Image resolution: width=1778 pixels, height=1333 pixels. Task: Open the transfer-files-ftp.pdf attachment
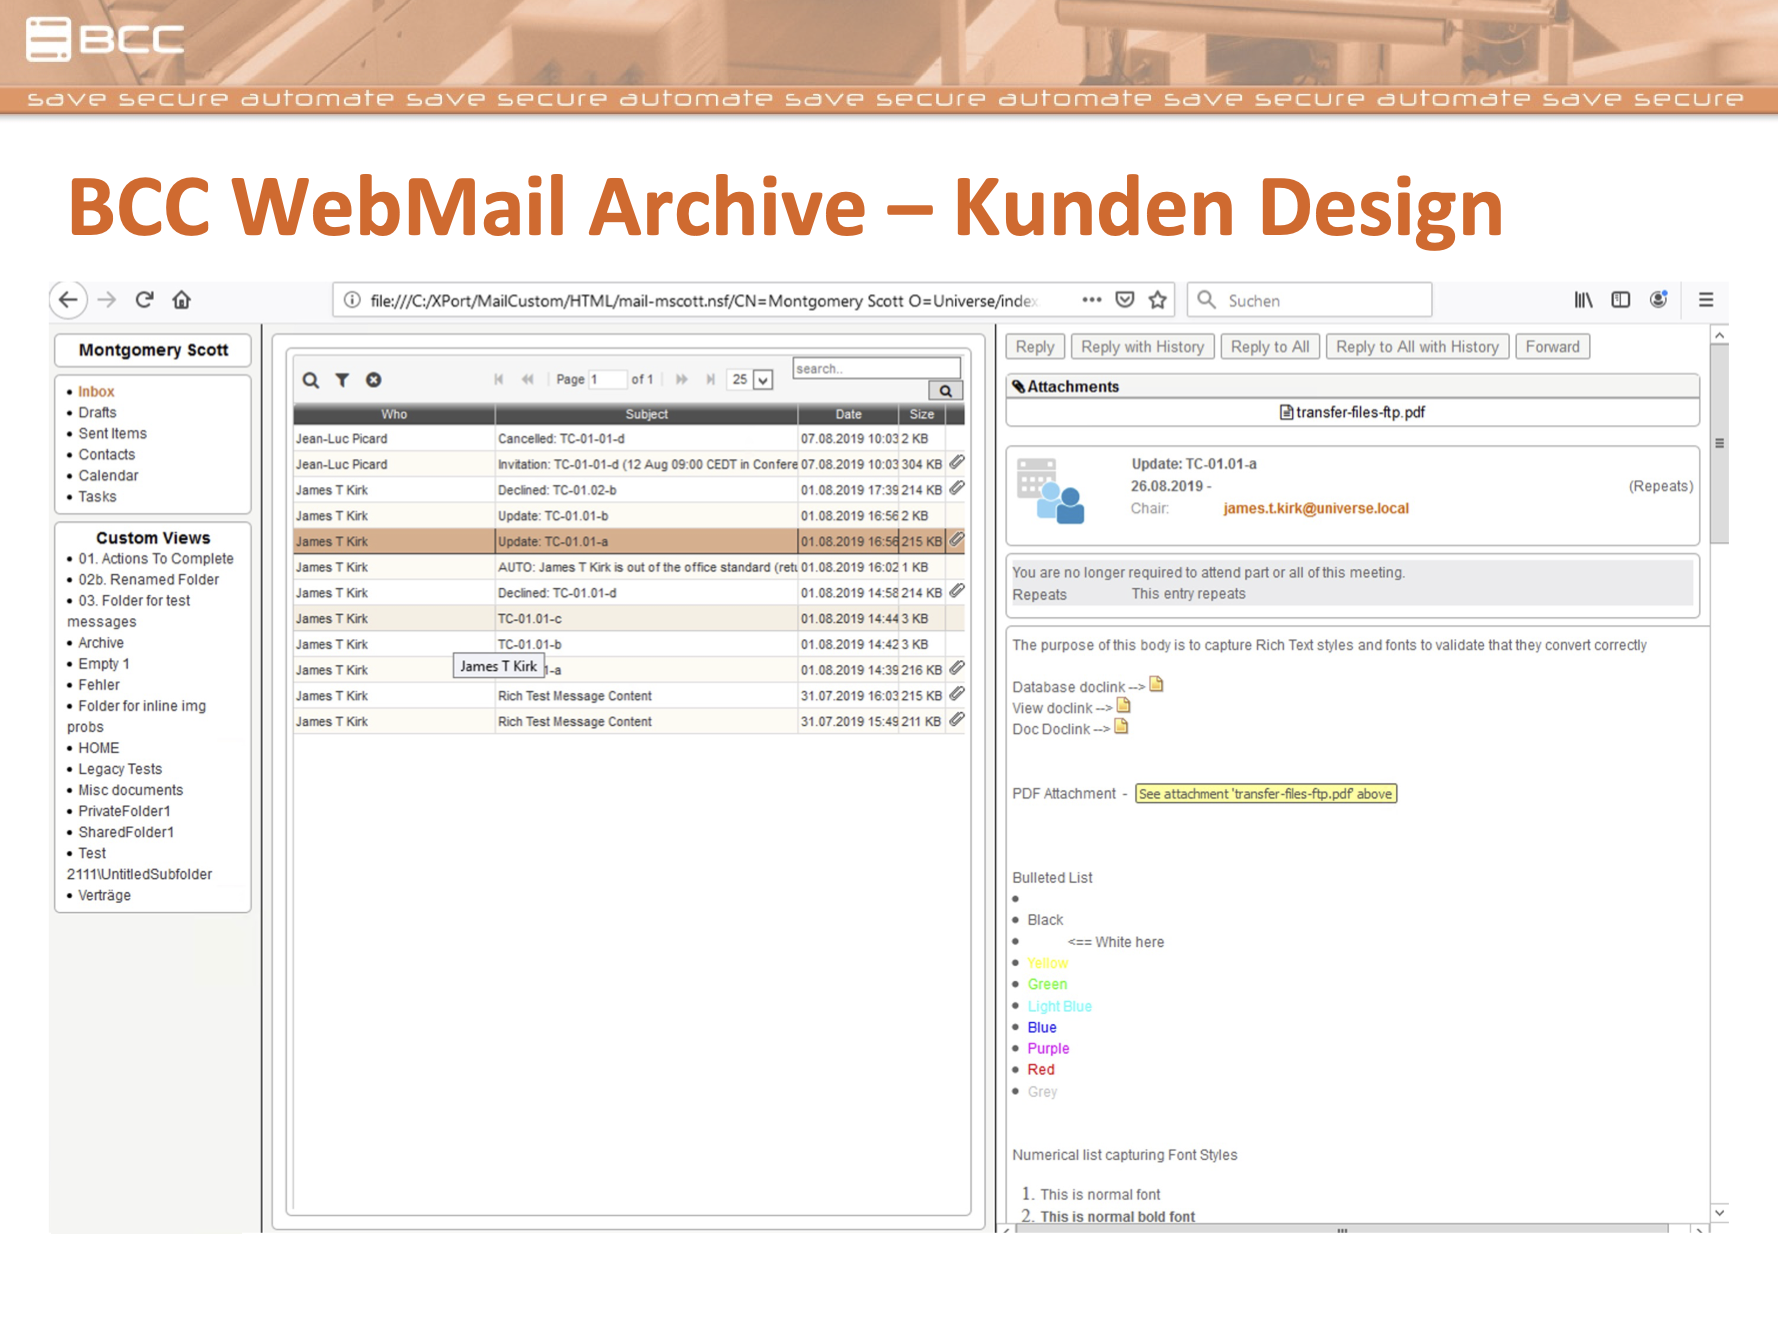(x=1352, y=412)
